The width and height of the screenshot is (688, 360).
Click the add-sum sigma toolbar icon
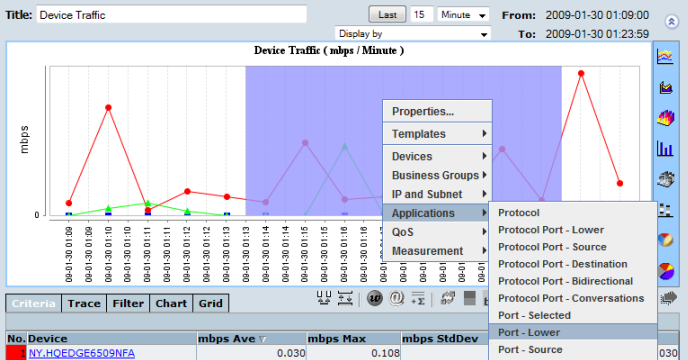418,299
